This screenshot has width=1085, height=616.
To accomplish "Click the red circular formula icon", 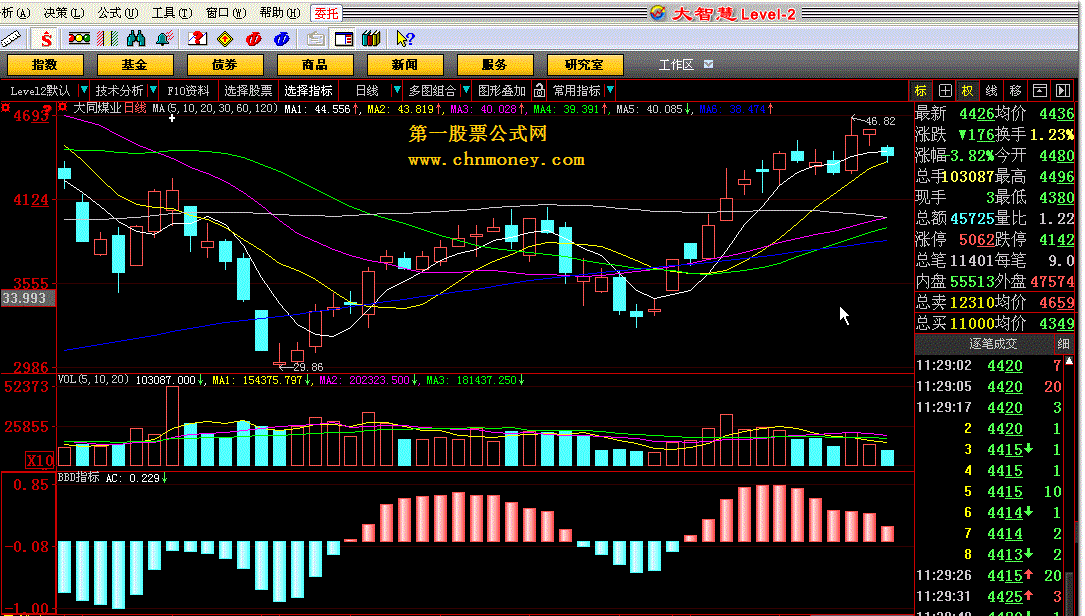I will [253, 39].
